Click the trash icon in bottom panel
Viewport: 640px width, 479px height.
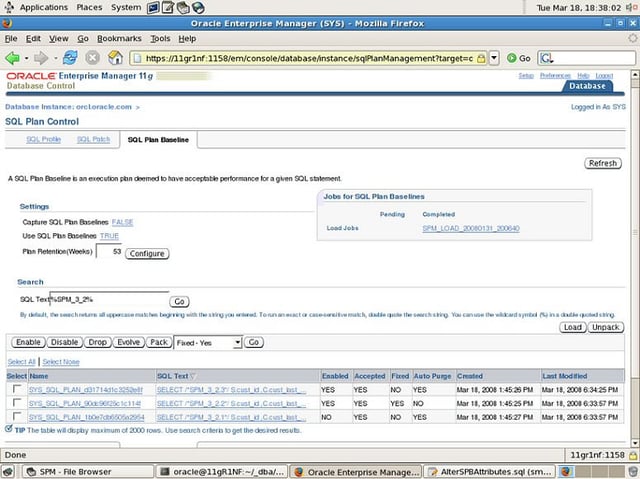click(633, 472)
